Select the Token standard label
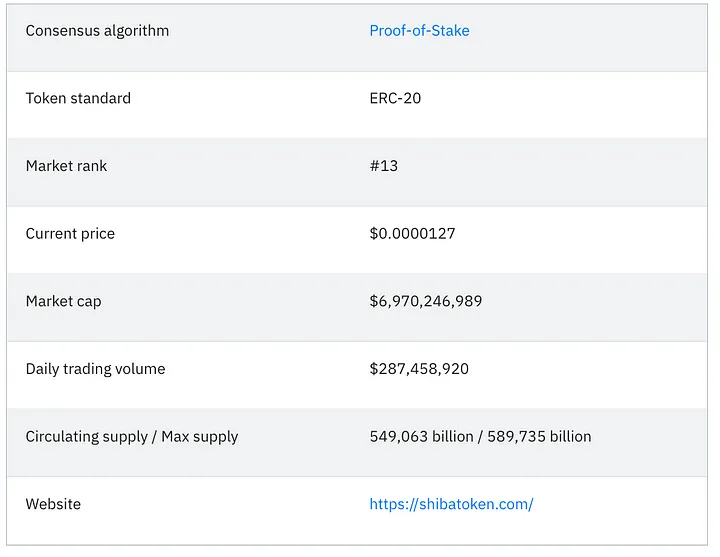 point(78,98)
